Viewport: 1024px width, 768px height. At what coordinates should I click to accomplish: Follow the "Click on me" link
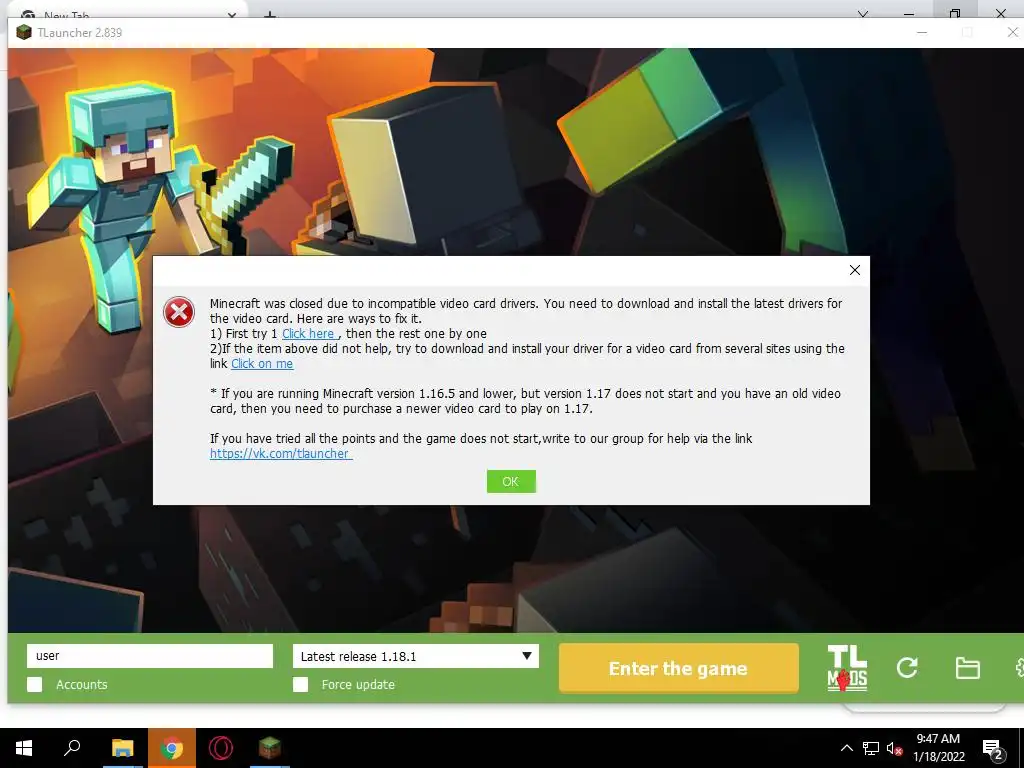point(262,364)
